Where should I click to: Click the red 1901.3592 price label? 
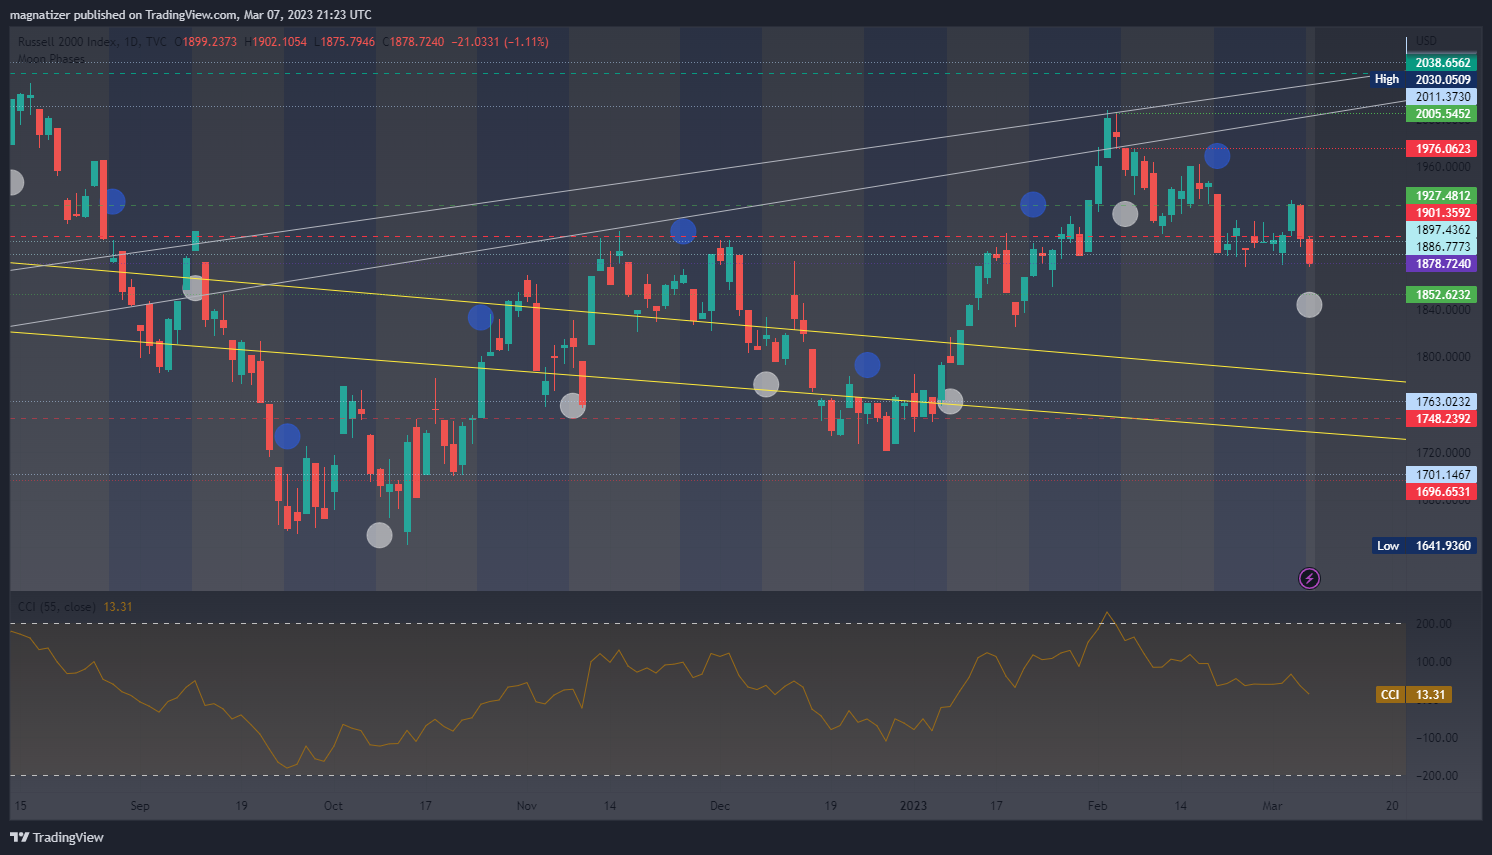tap(1441, 213)
